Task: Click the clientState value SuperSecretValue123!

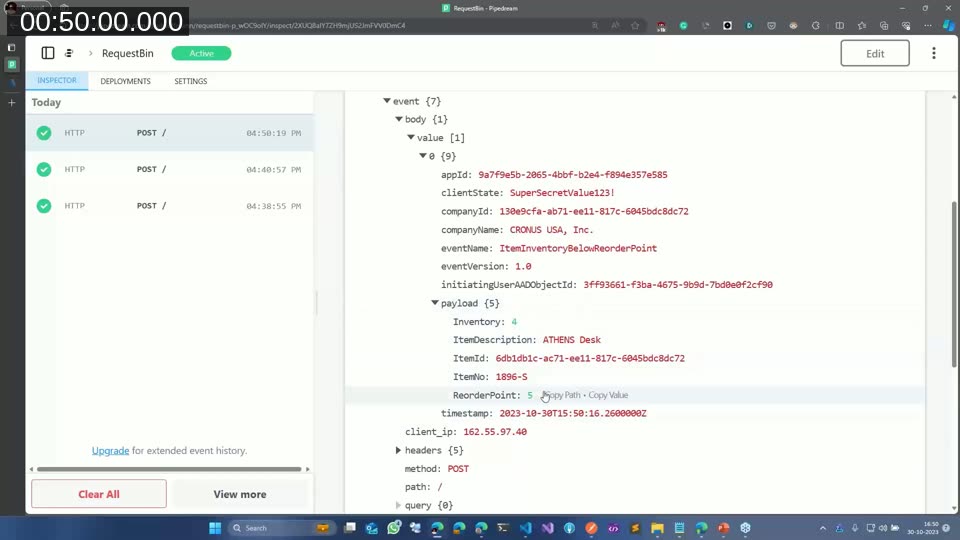Action: [x=562, y=193]
